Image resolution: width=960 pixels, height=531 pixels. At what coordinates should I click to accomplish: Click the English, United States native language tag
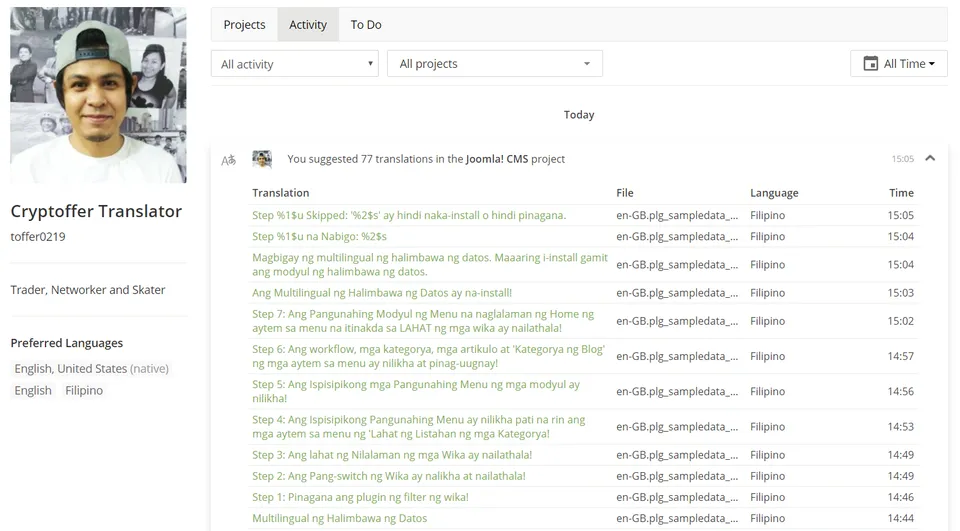click(92, 369)
